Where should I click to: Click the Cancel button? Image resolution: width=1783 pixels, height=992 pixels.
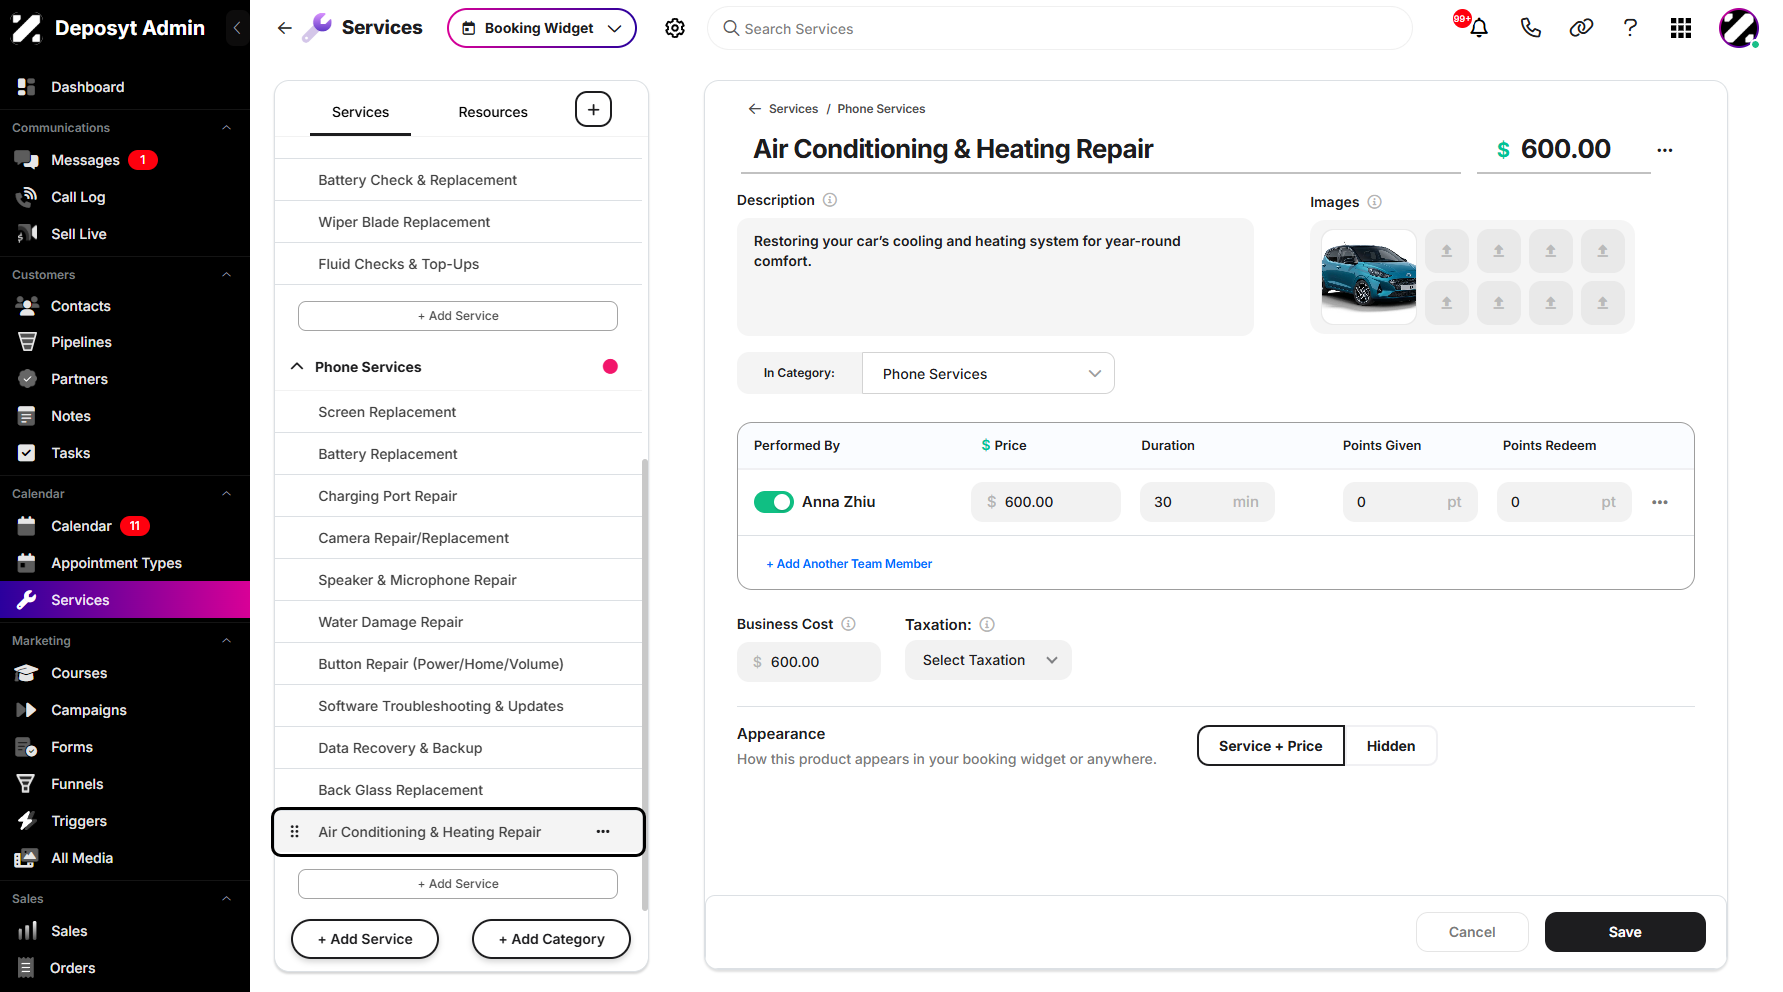tap(1472, 932)
